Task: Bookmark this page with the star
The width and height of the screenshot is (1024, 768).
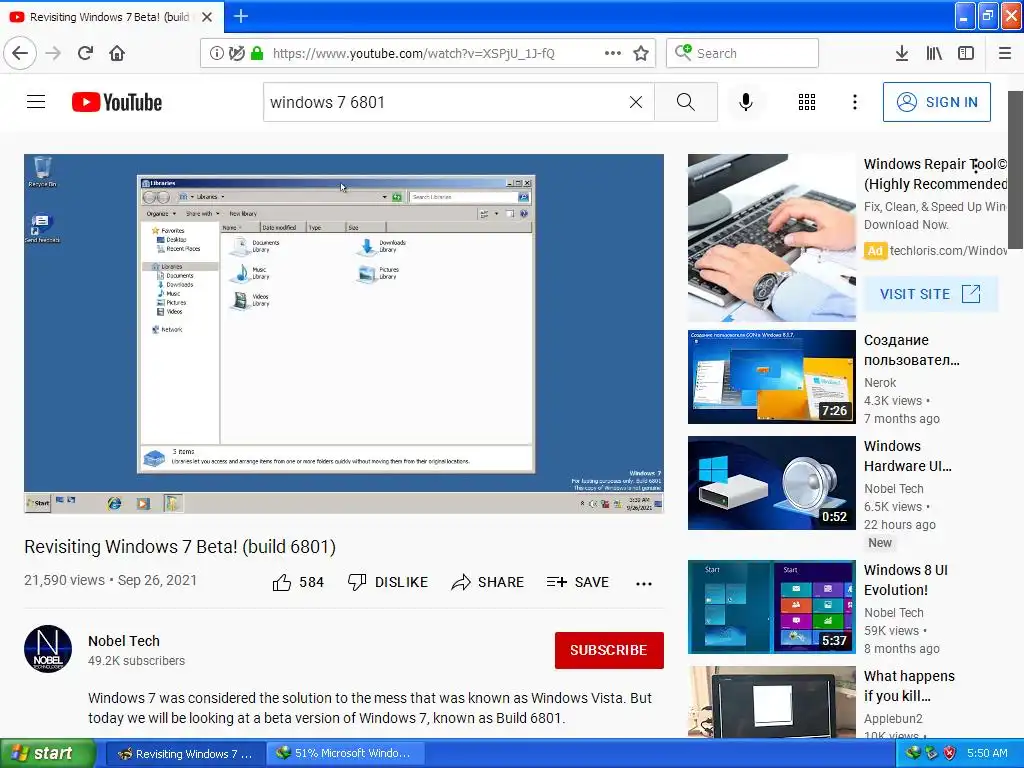Action: [641, 54]
